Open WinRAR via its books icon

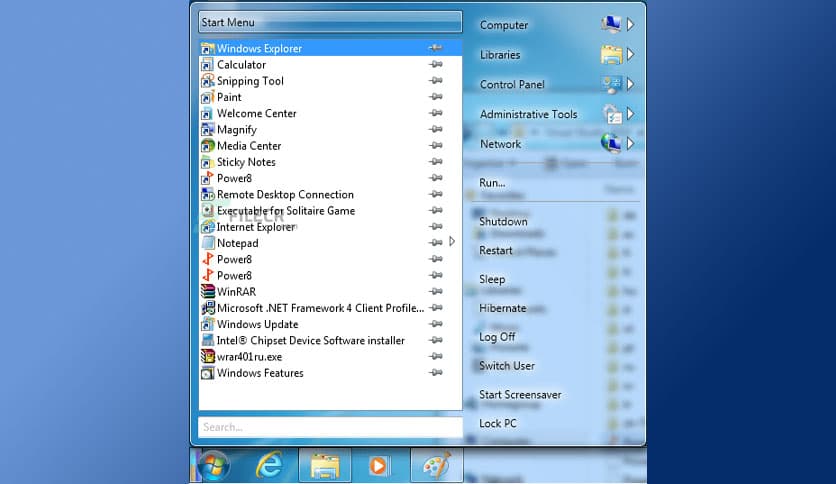click(207, 292)
